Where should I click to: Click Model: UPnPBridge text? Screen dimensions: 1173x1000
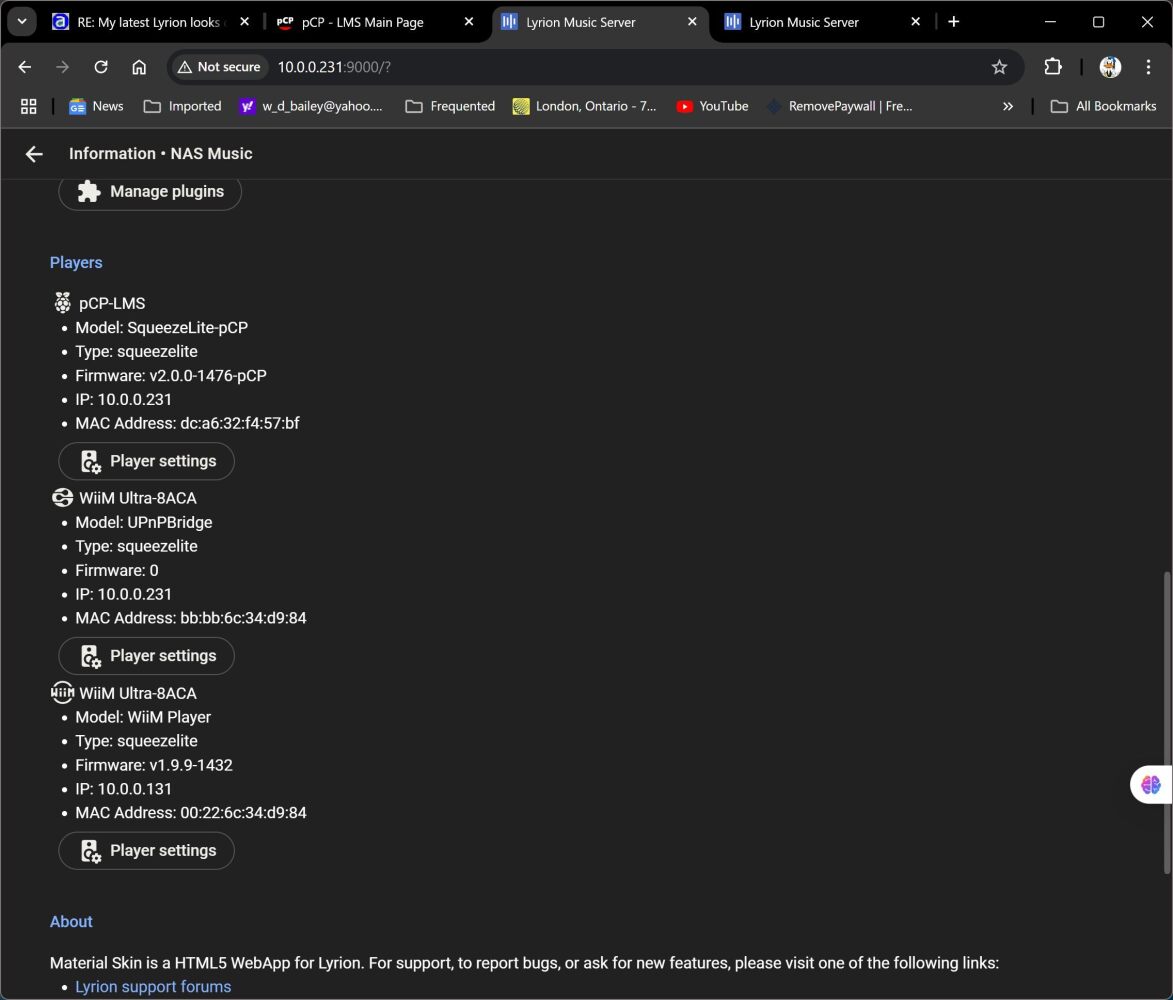[144, 522]
